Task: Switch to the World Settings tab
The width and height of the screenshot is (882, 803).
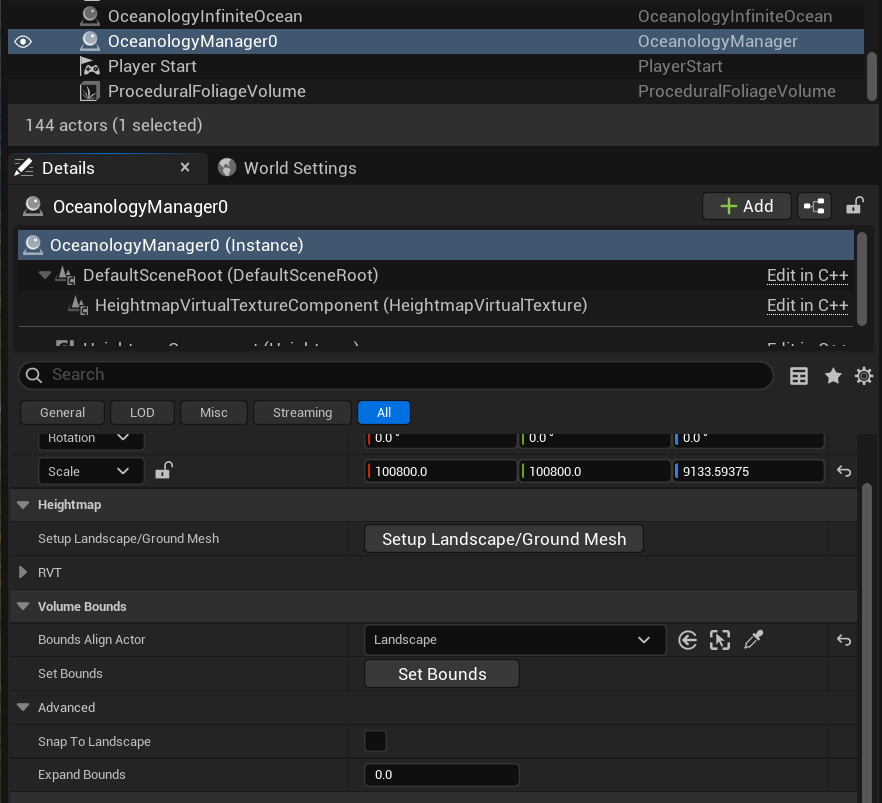Action: coord(287,168)
